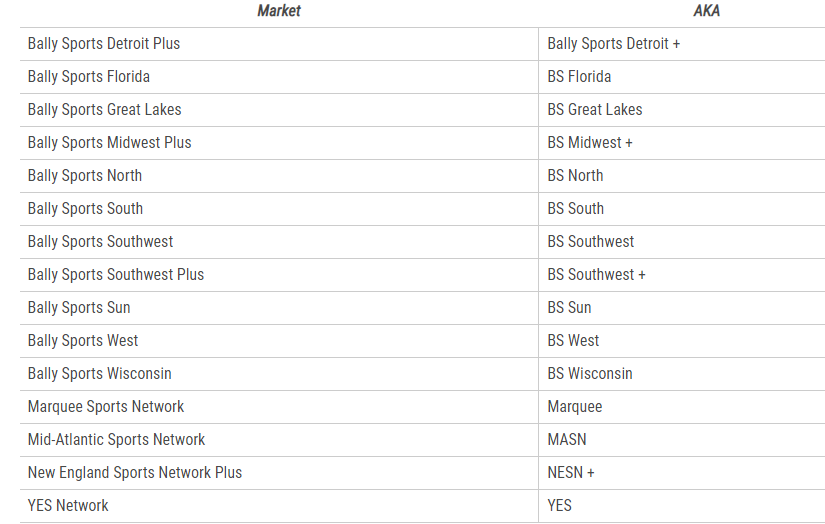Select the YES Network market cell
Image resolution: width=825 pixels, height=524 pixels.
(68, 506)
